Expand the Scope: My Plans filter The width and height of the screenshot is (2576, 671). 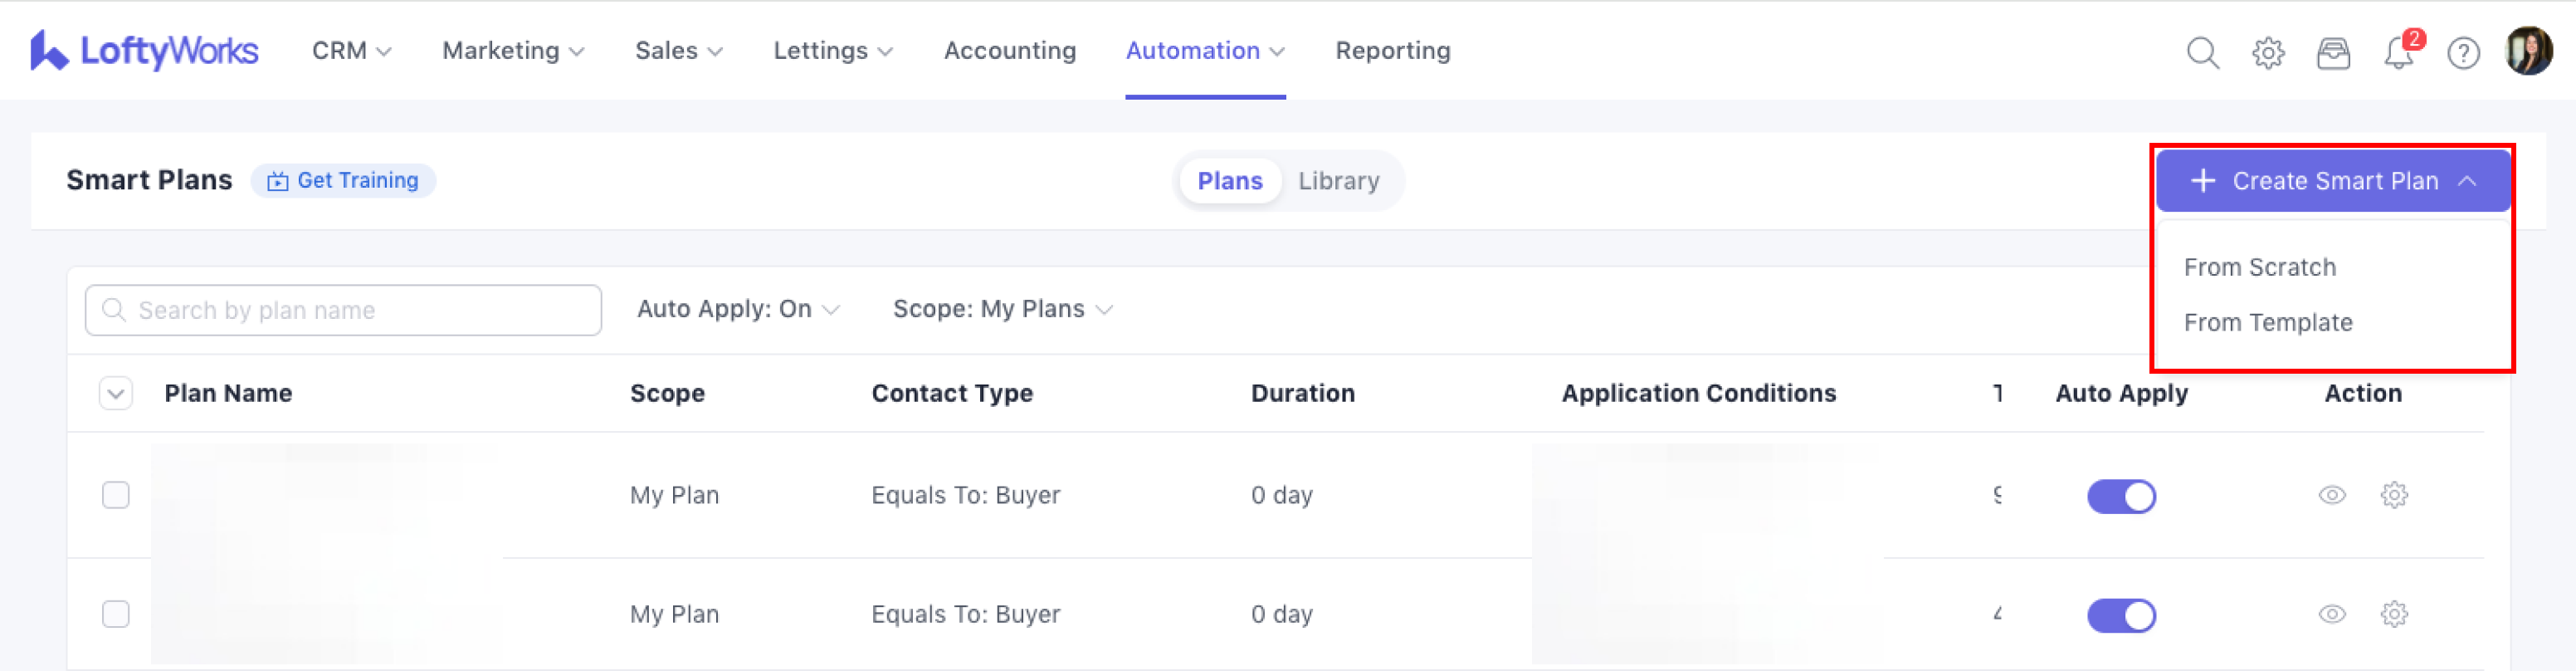coord(1002,310)
